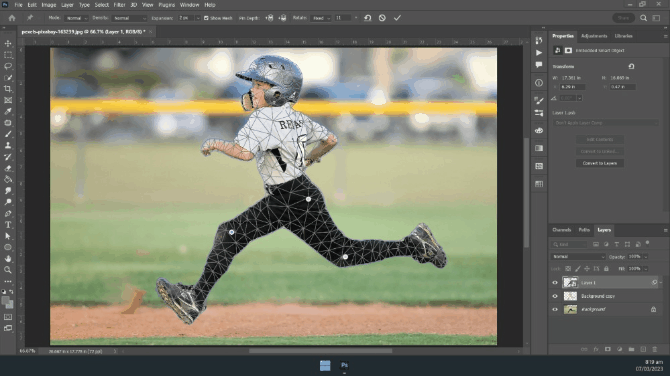This screenshot has height=376, width=670.
Task: Open the Mode dropdown in options bar
Action: [x=76, y=18]
